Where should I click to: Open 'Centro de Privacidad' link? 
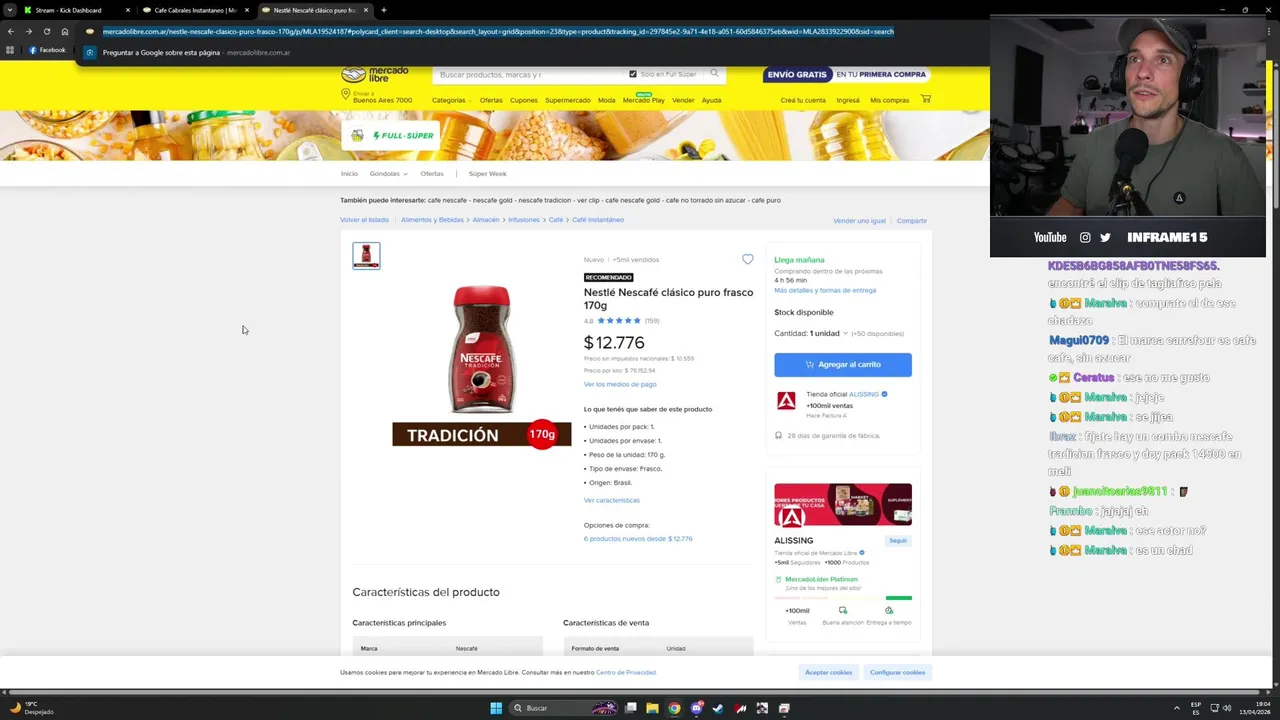626,673
